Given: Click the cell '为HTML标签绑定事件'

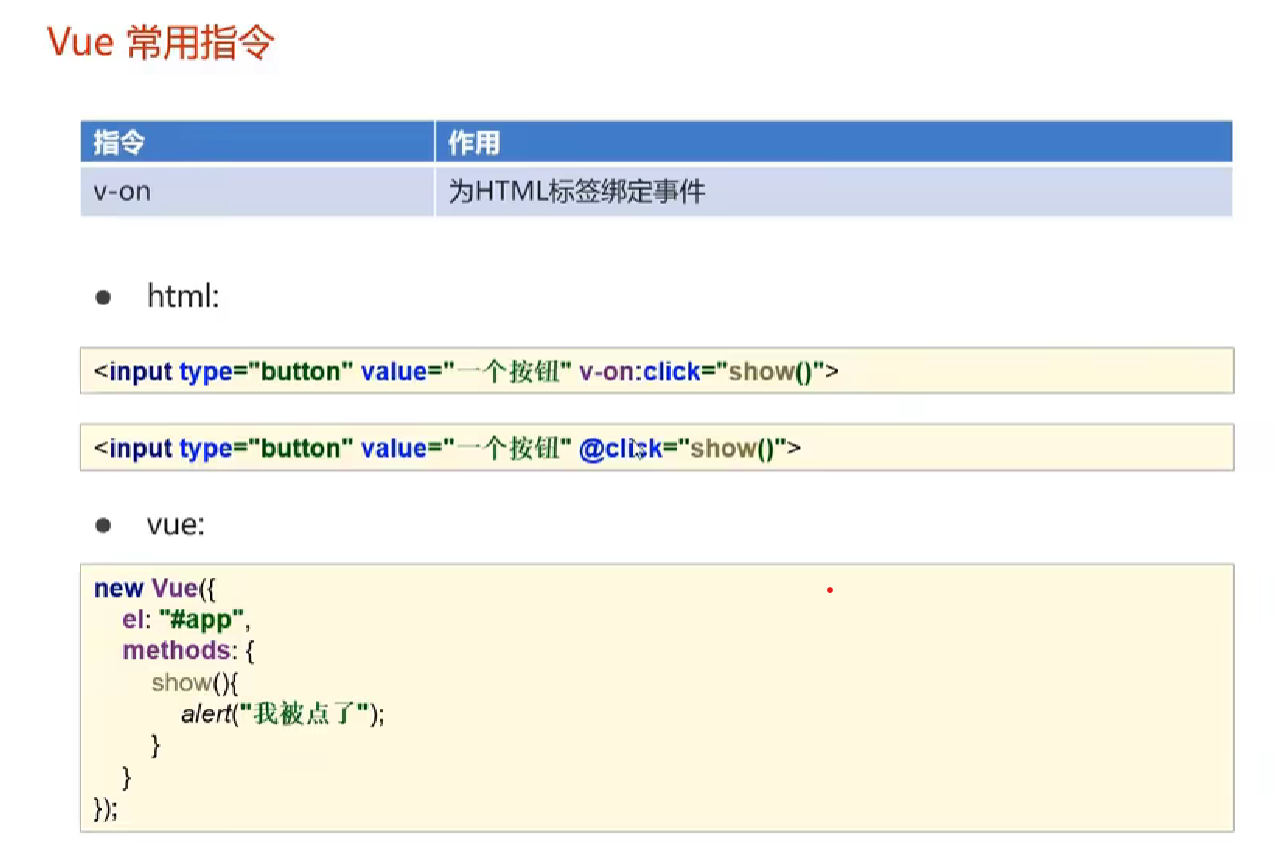Looking at the screenshot, I should 834,191.
